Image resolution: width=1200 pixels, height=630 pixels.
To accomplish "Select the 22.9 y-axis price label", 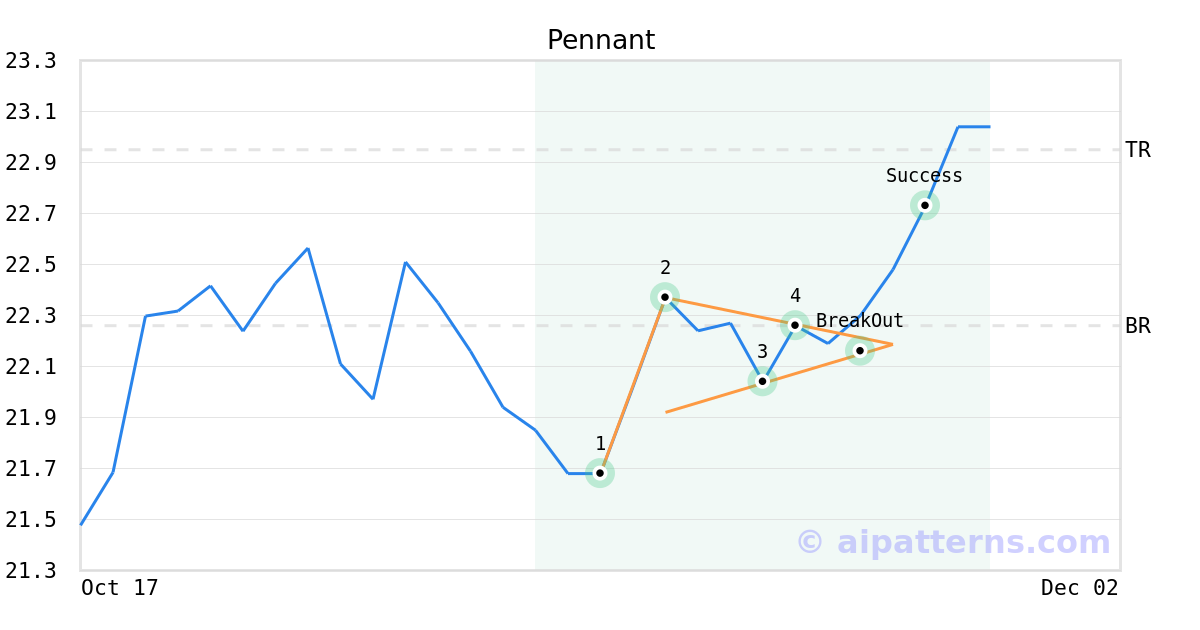I will pyautogui.click(x=30, y=163).
